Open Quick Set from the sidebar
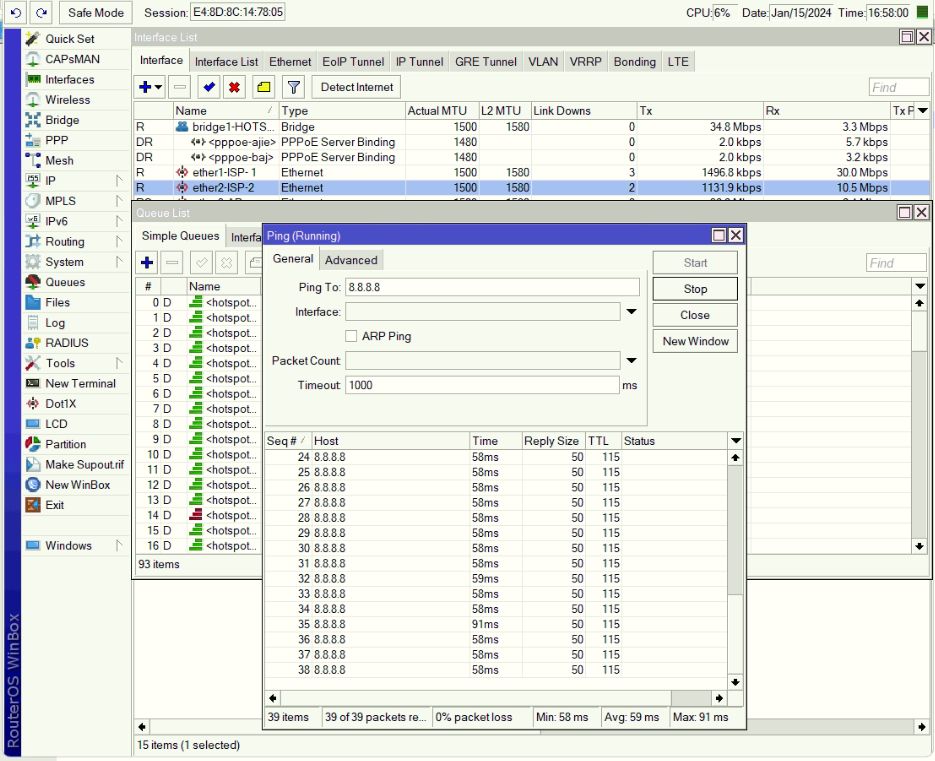Viewport: 935px width, 761px height. tap(69, 39)
